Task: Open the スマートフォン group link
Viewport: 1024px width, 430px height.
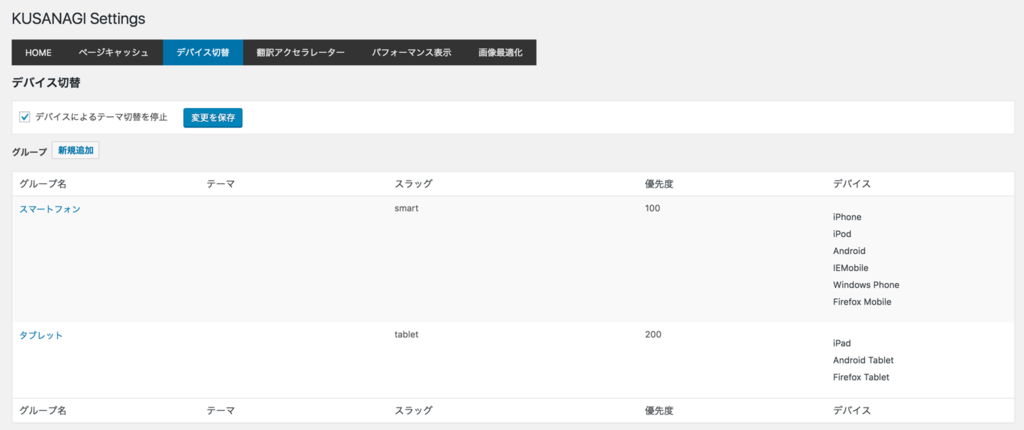Action: point(50,209)
